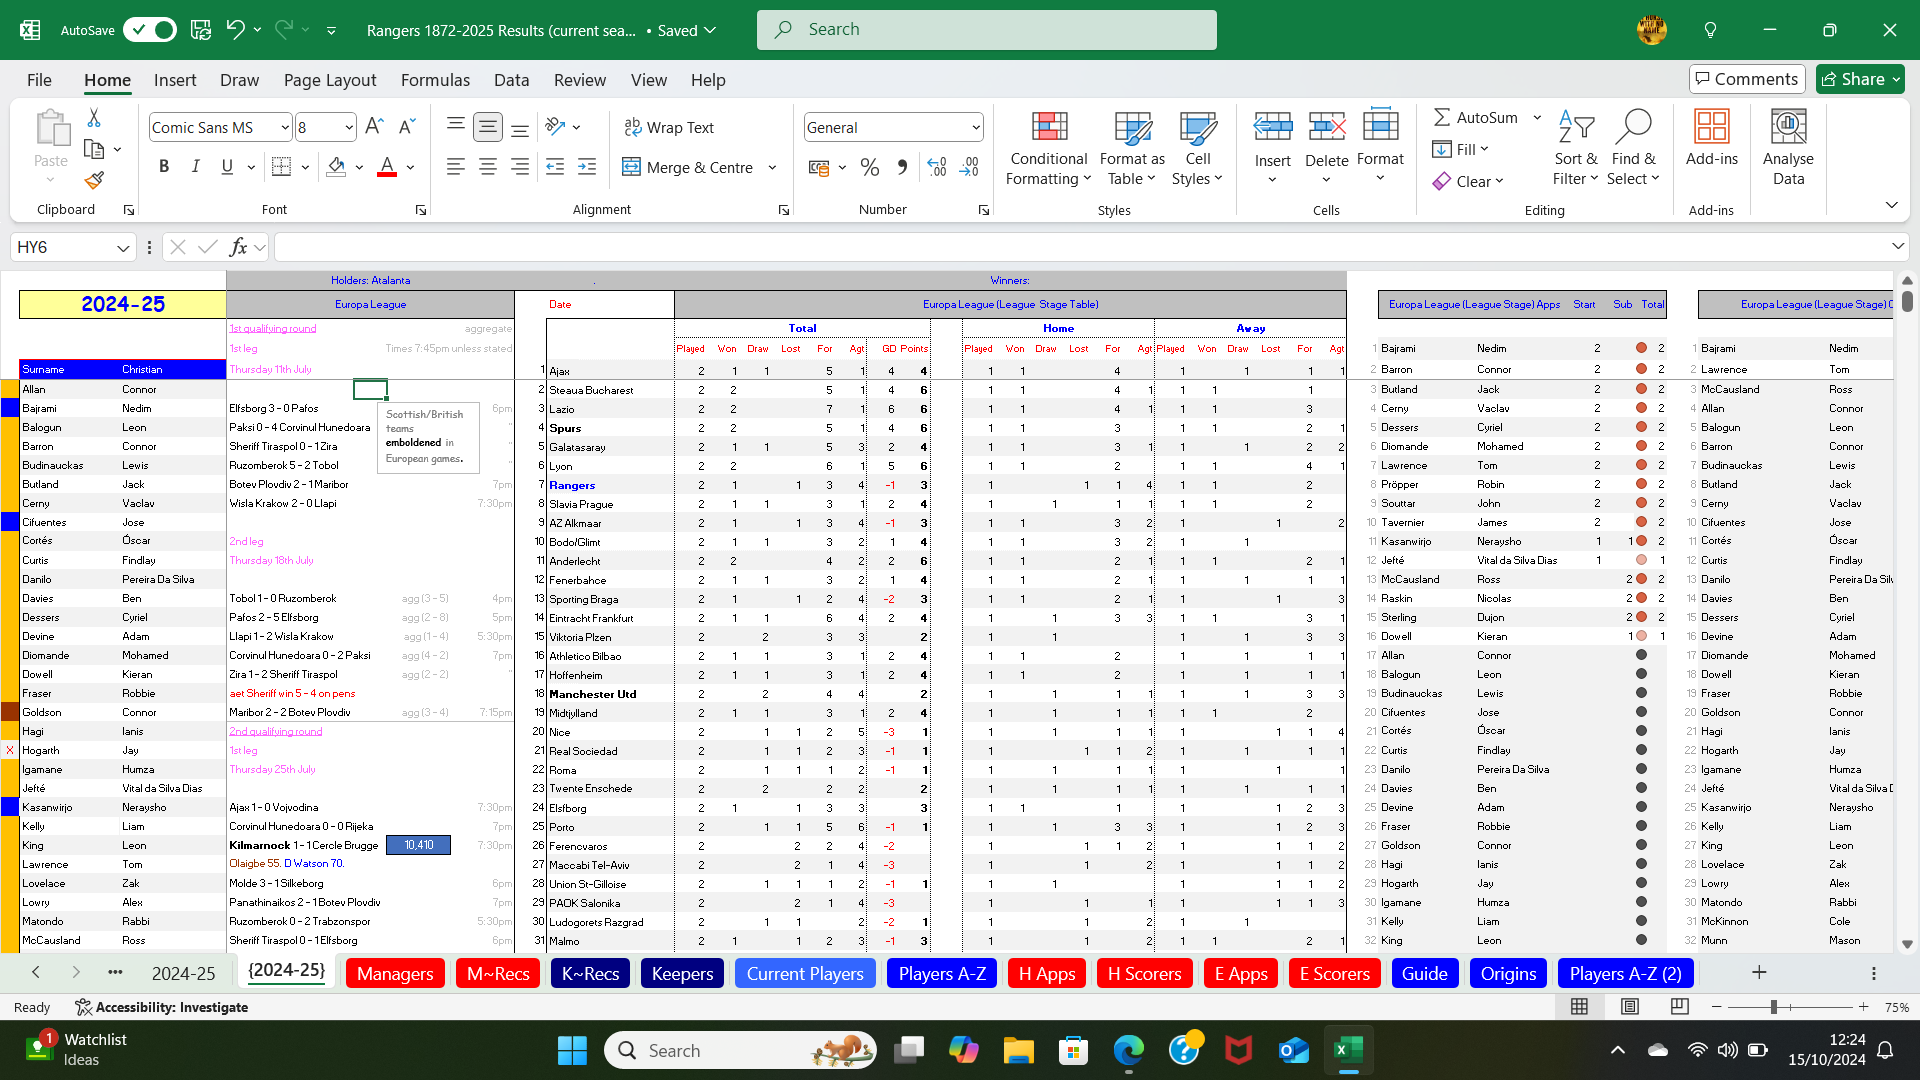Toggle the AutoSave switch
Screen dimensions: 1920x1080
point(150,30)
